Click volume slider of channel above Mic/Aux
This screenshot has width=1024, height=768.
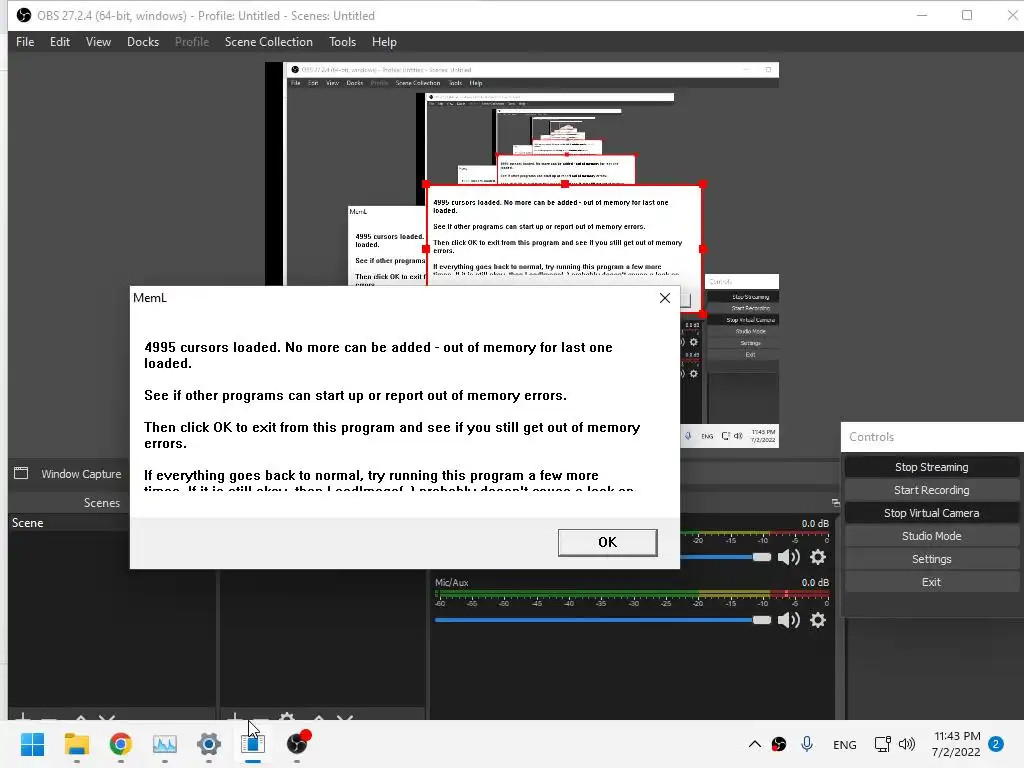coord(761,557)
